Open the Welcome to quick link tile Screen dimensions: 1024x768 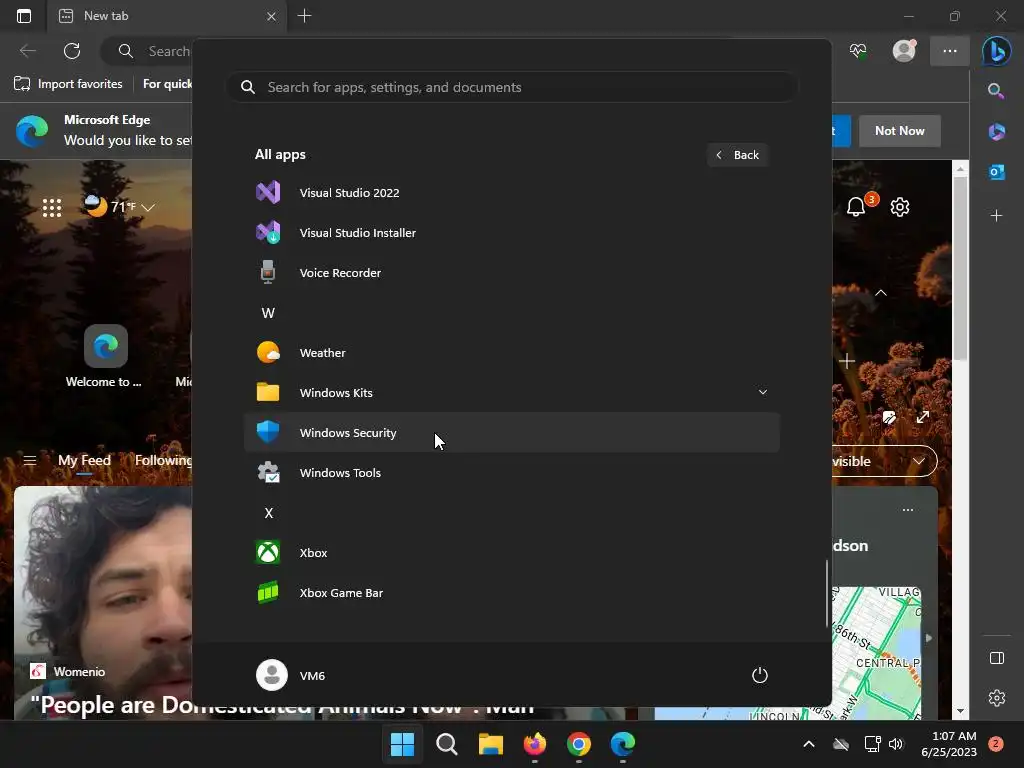pos(105,356)
